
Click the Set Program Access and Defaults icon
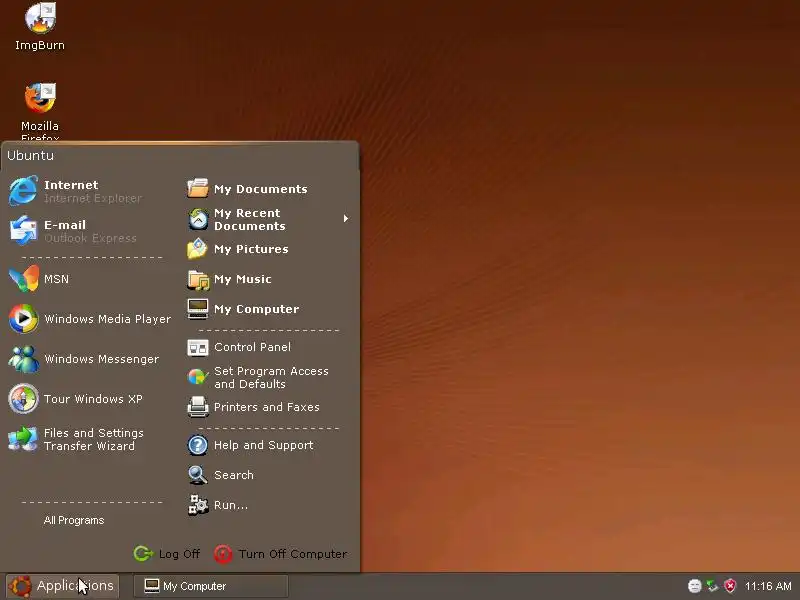coord(198,378)
